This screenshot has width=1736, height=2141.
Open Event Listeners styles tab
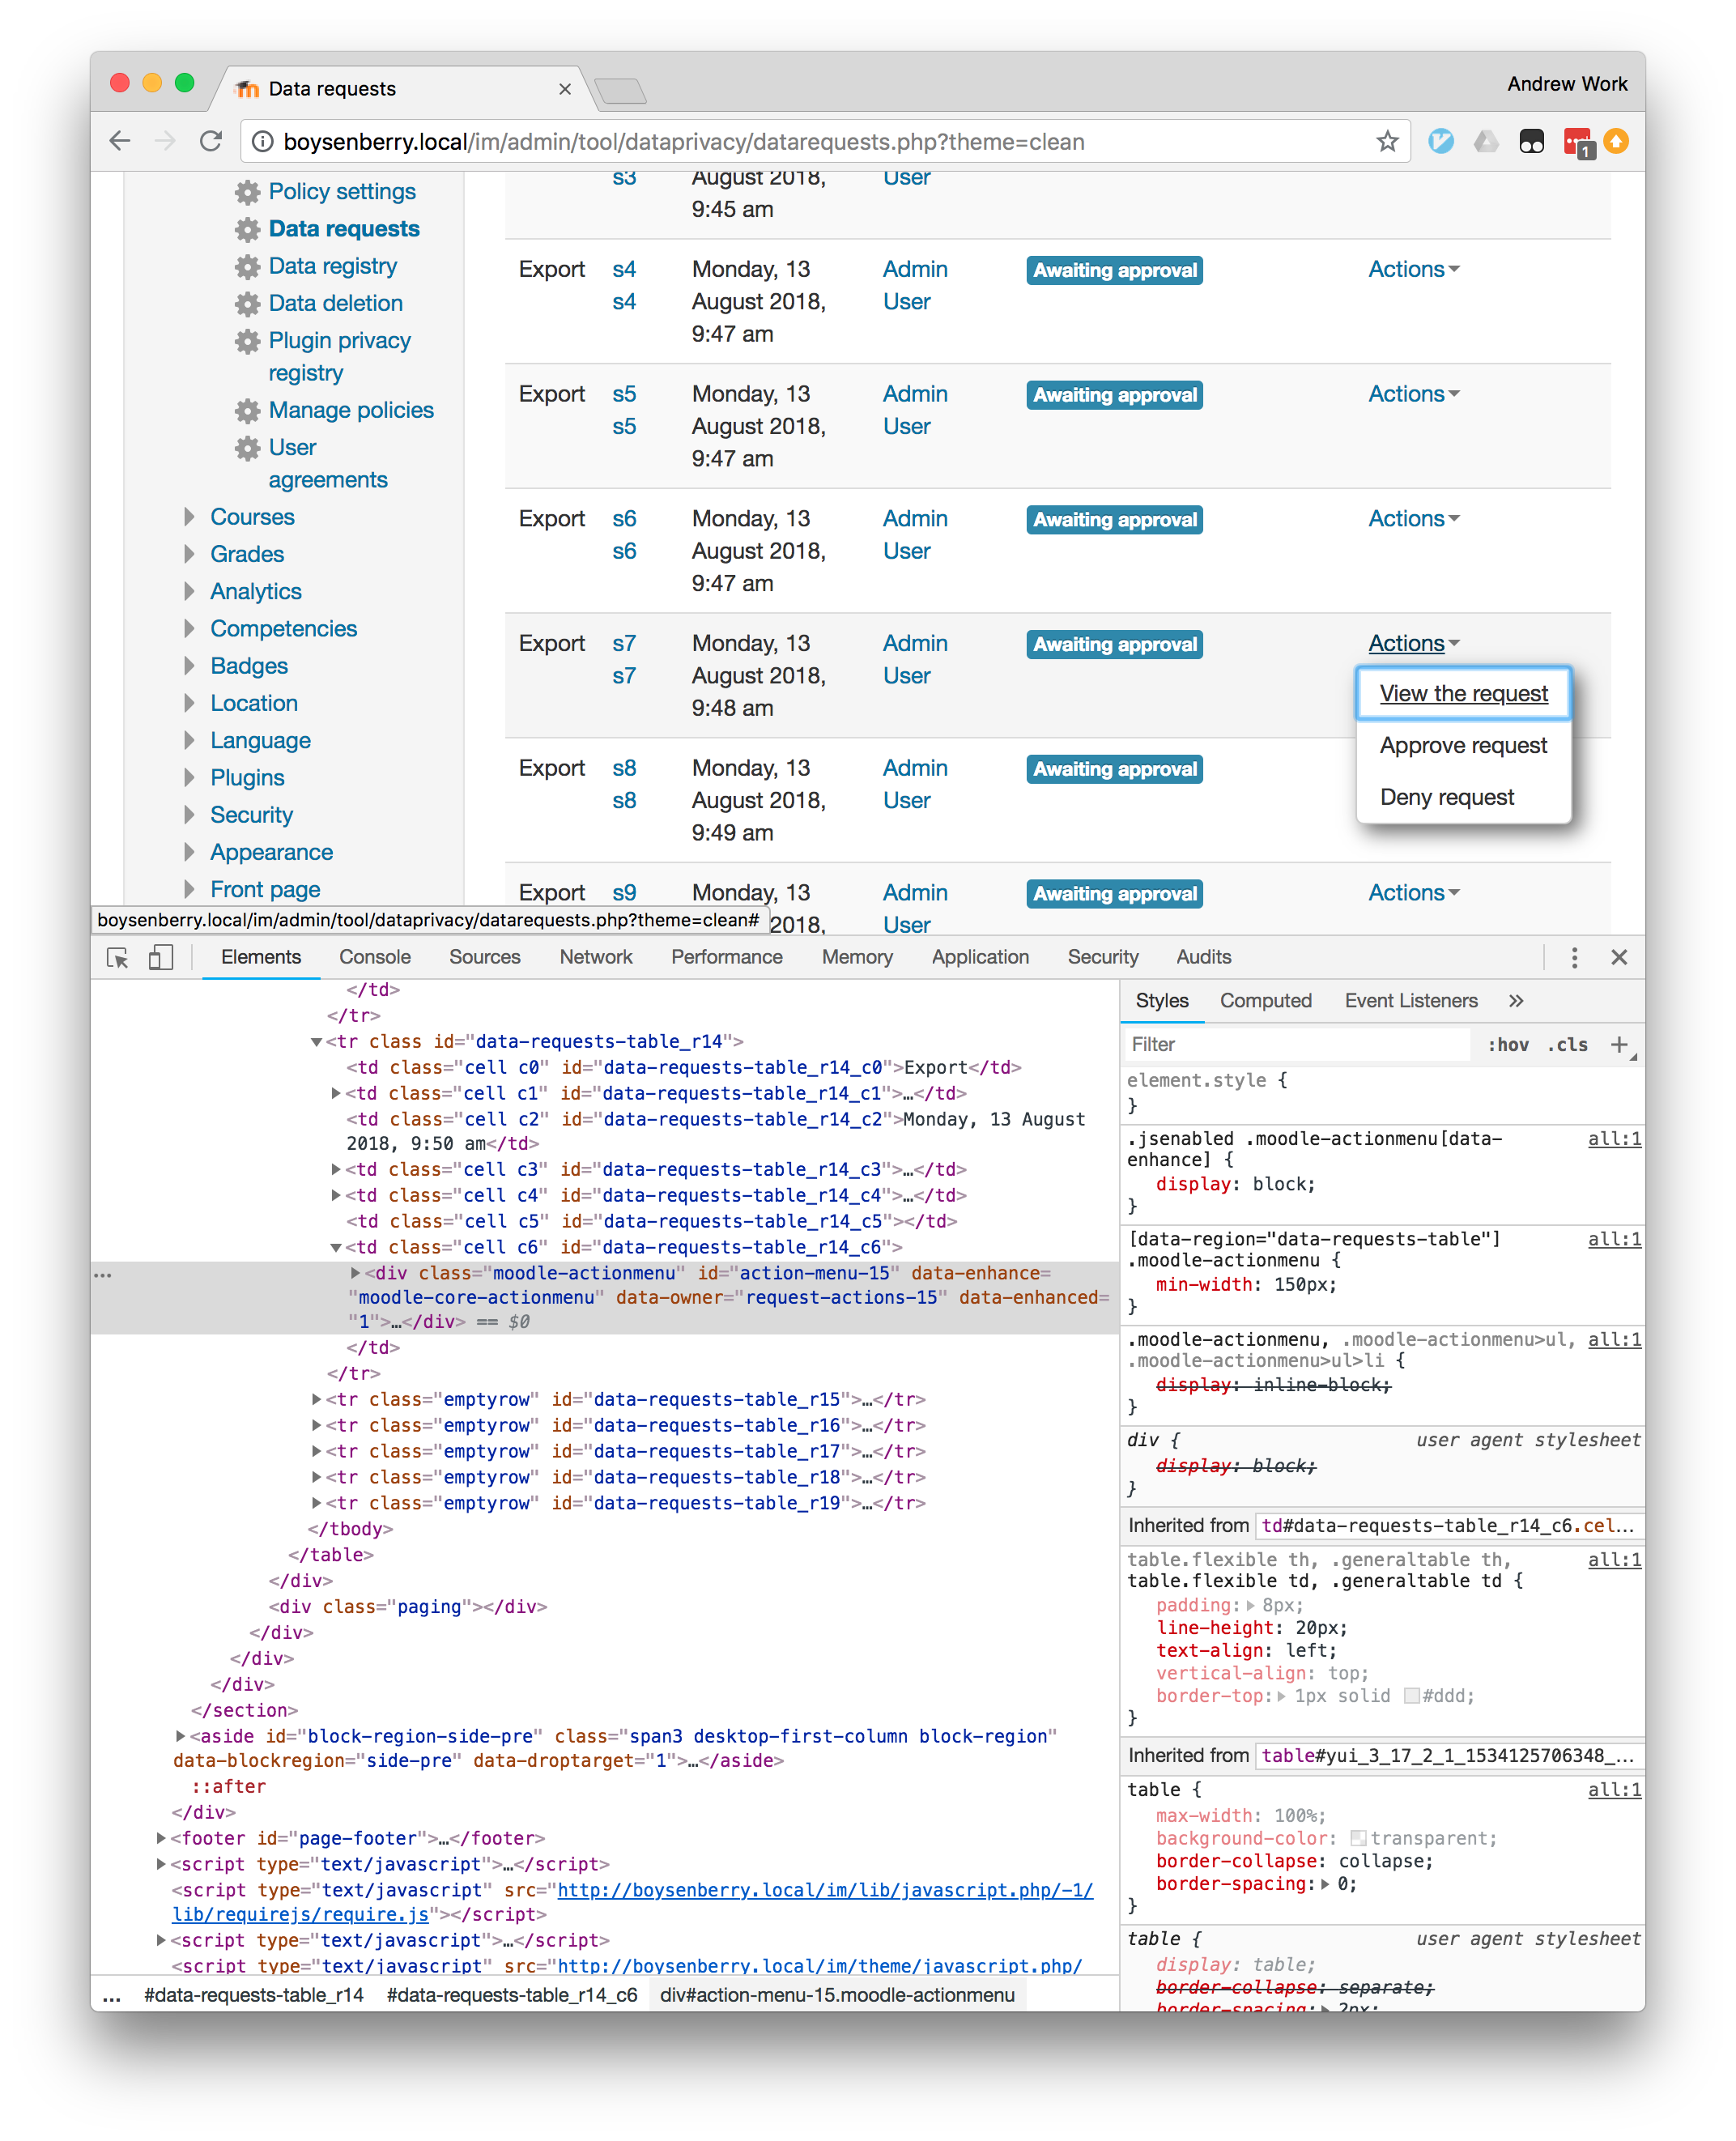1410,1000
